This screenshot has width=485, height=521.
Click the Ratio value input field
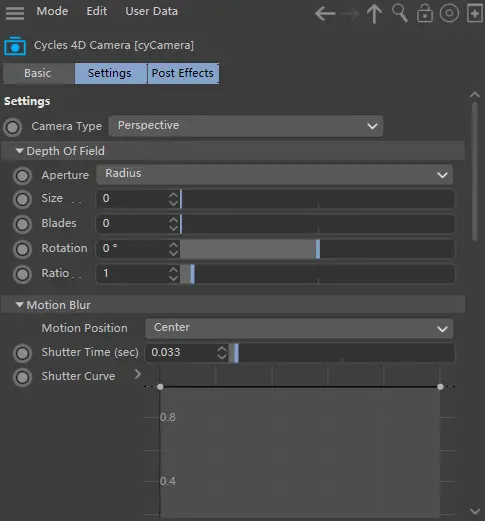tap(133, 274)
